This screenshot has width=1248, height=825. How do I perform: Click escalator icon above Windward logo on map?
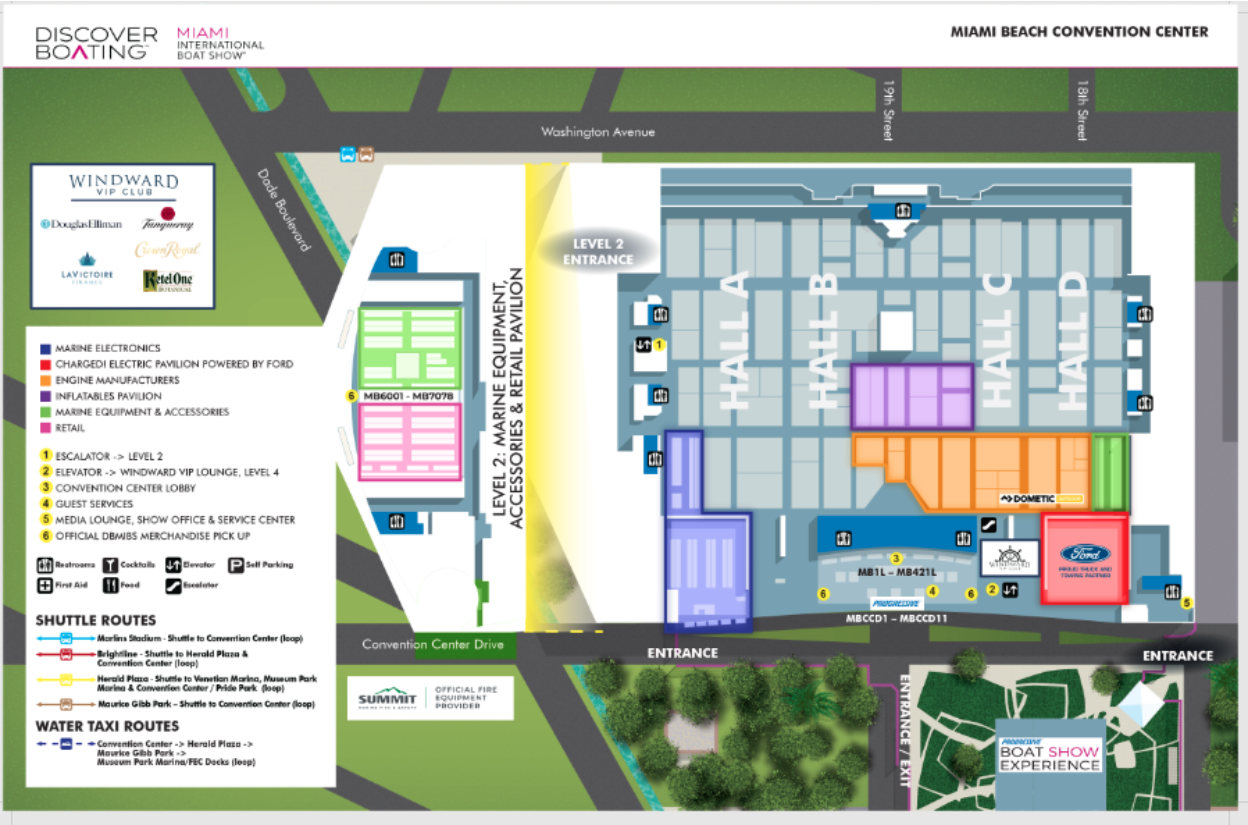tap(988, 523)
